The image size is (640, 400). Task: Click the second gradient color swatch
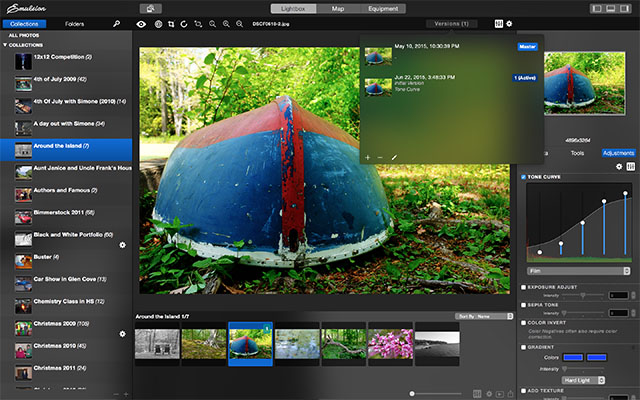coord(596,358)
